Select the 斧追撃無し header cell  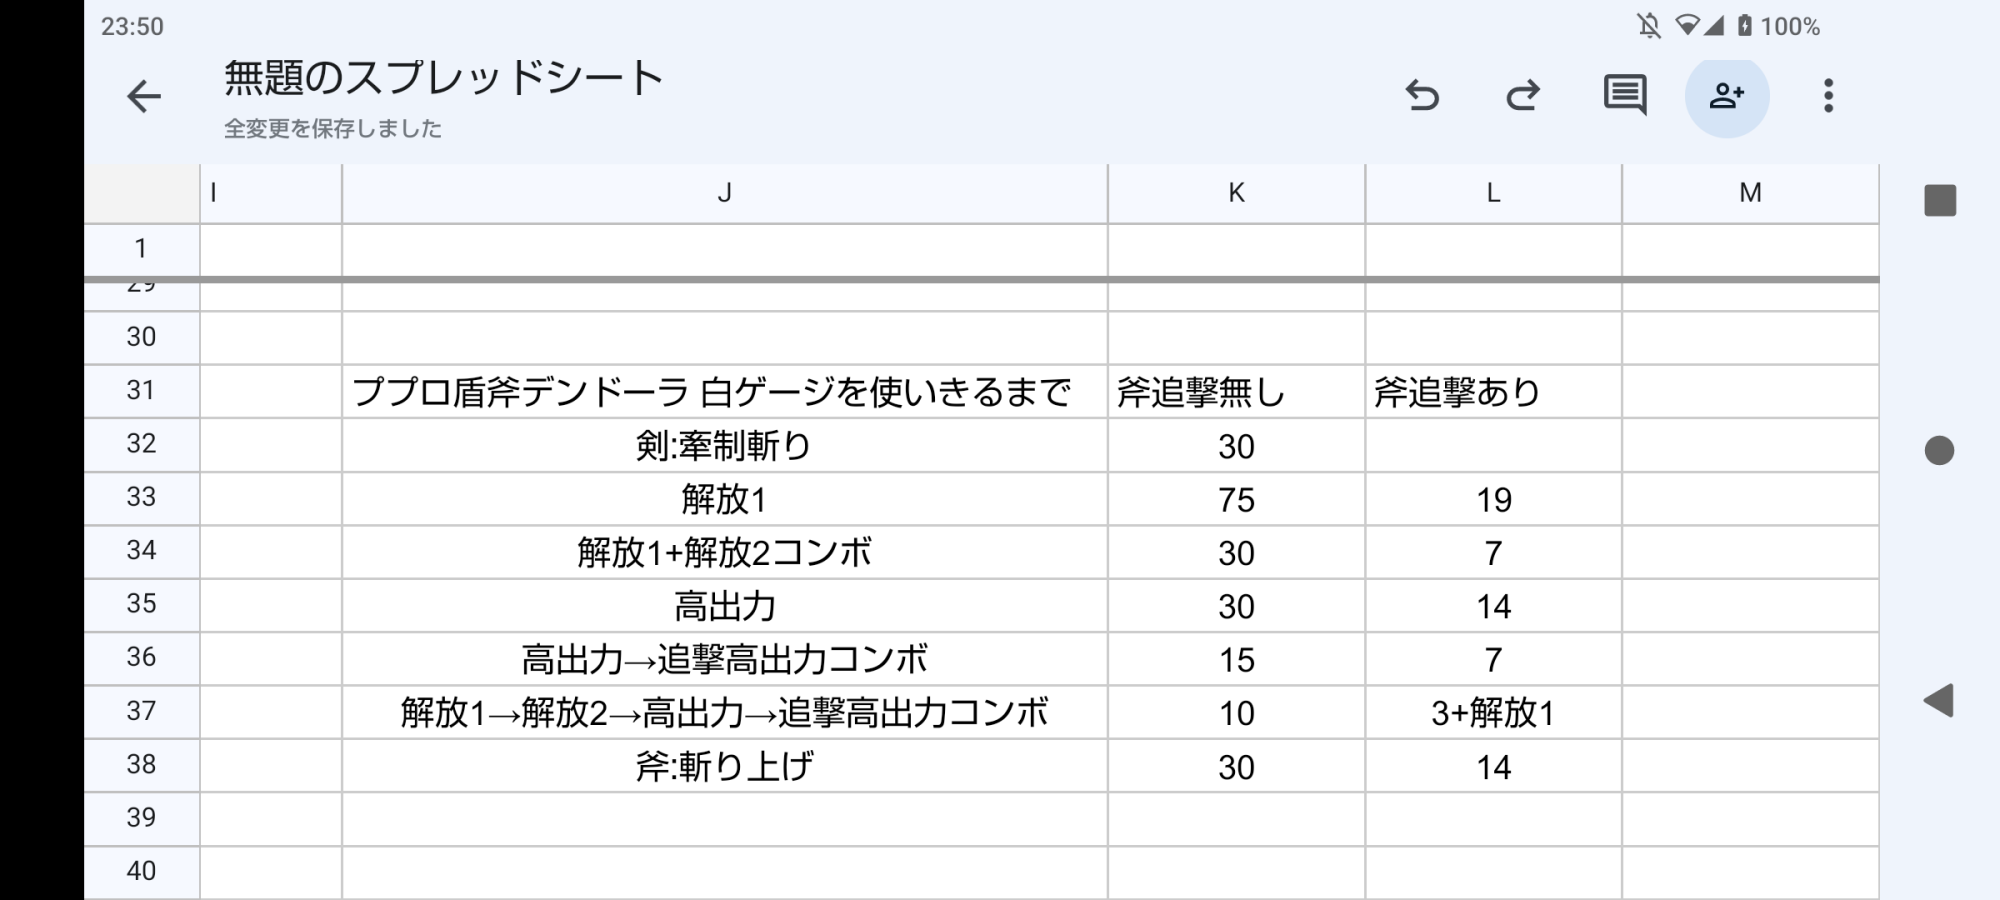point(1236,392)
